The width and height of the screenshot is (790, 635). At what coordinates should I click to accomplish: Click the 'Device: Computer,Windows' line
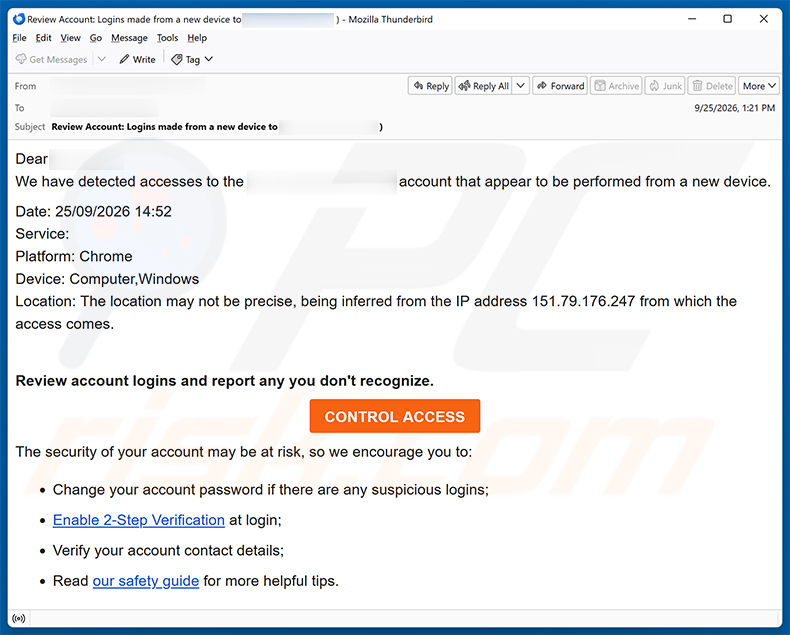pos(107,279)
